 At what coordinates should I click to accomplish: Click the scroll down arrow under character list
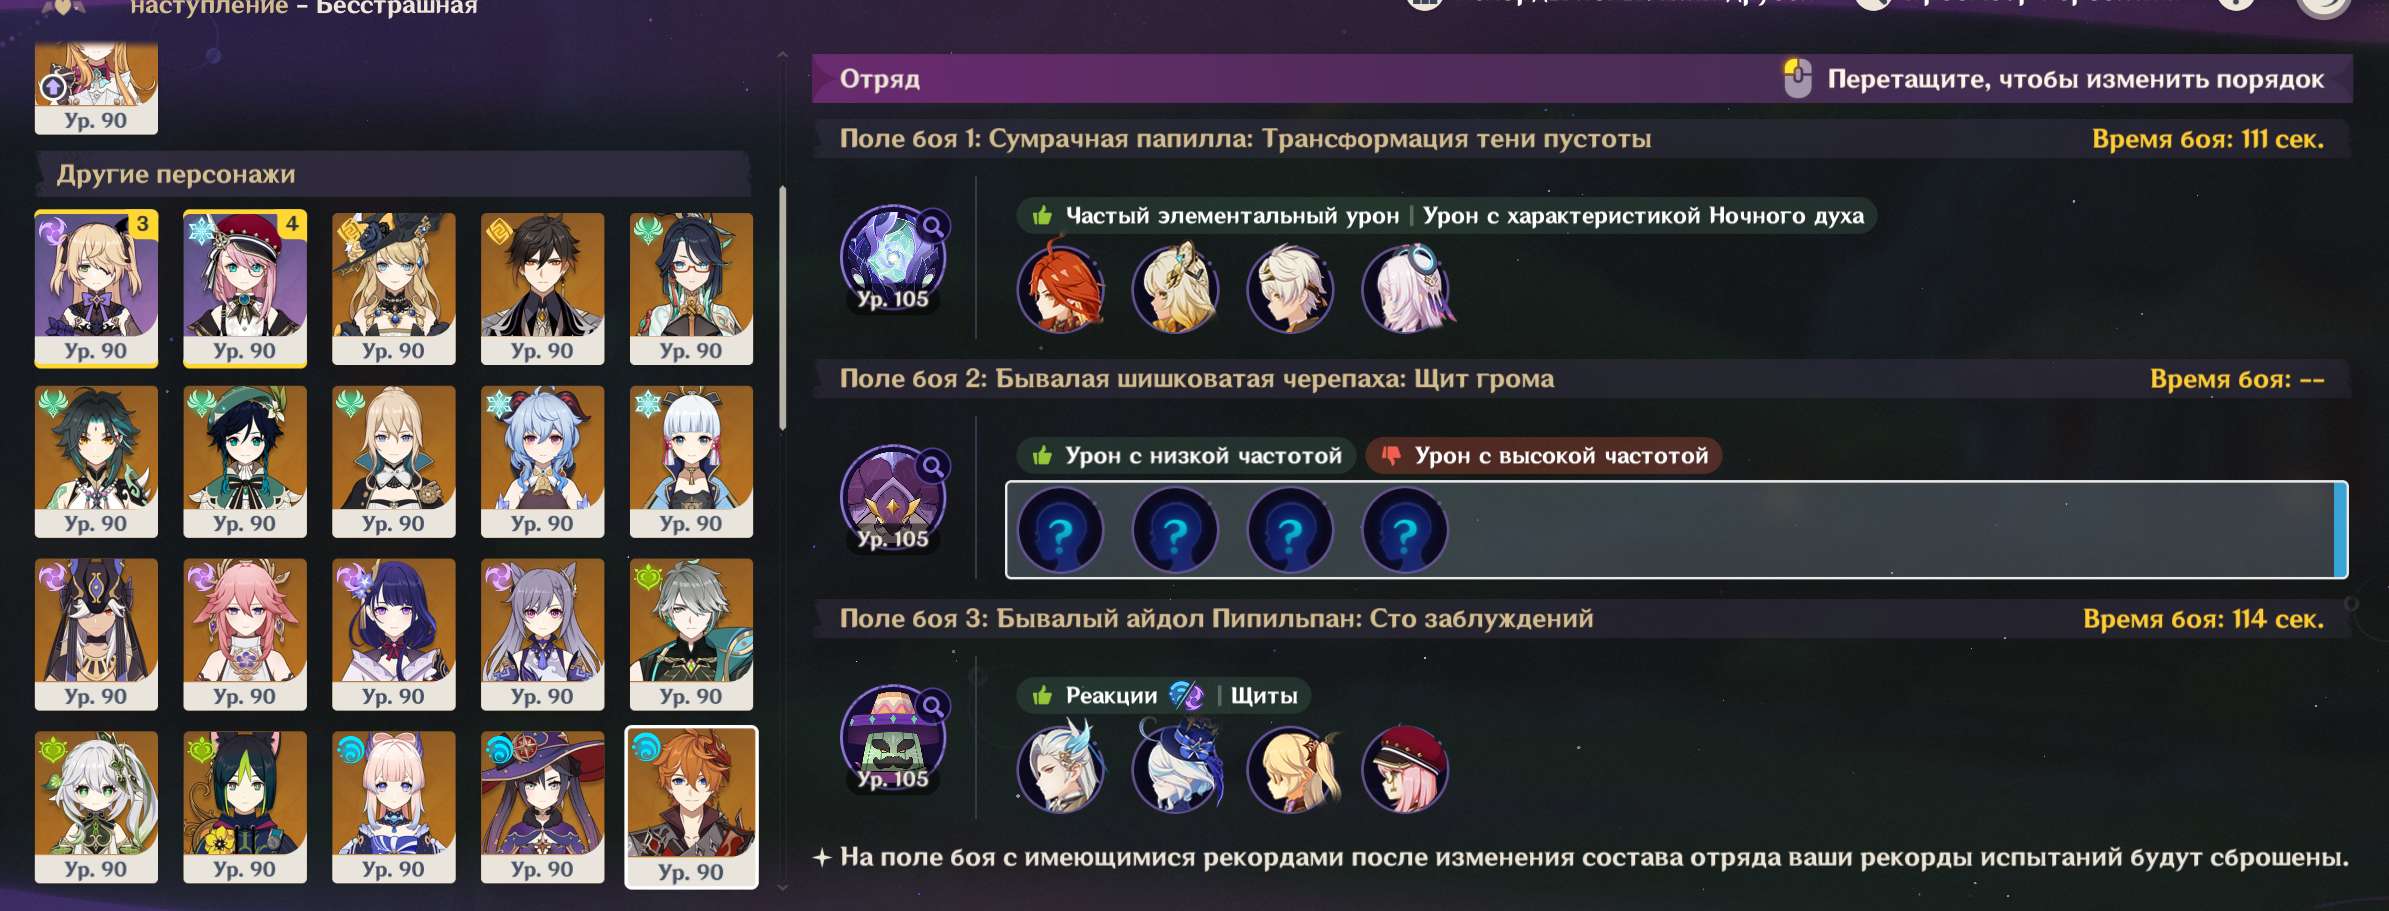[782, 886]
